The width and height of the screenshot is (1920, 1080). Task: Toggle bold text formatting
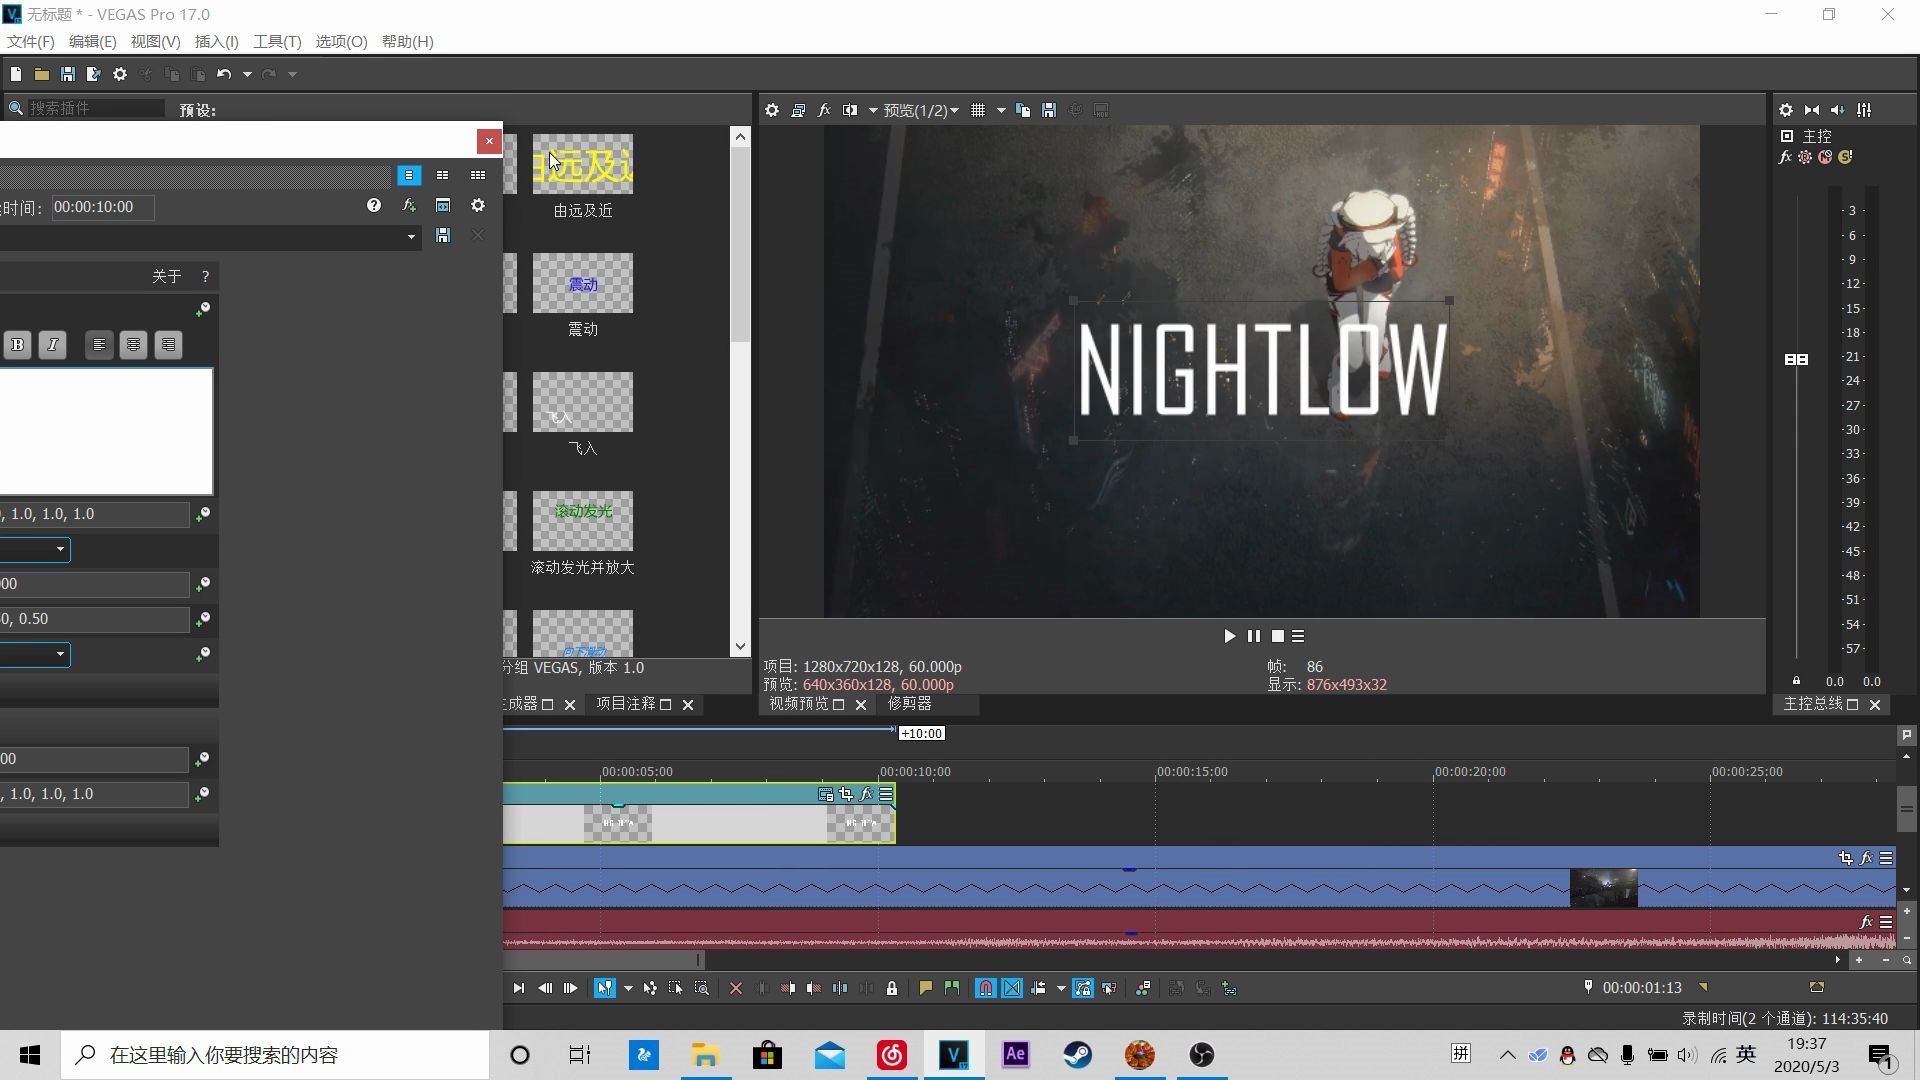17,345
